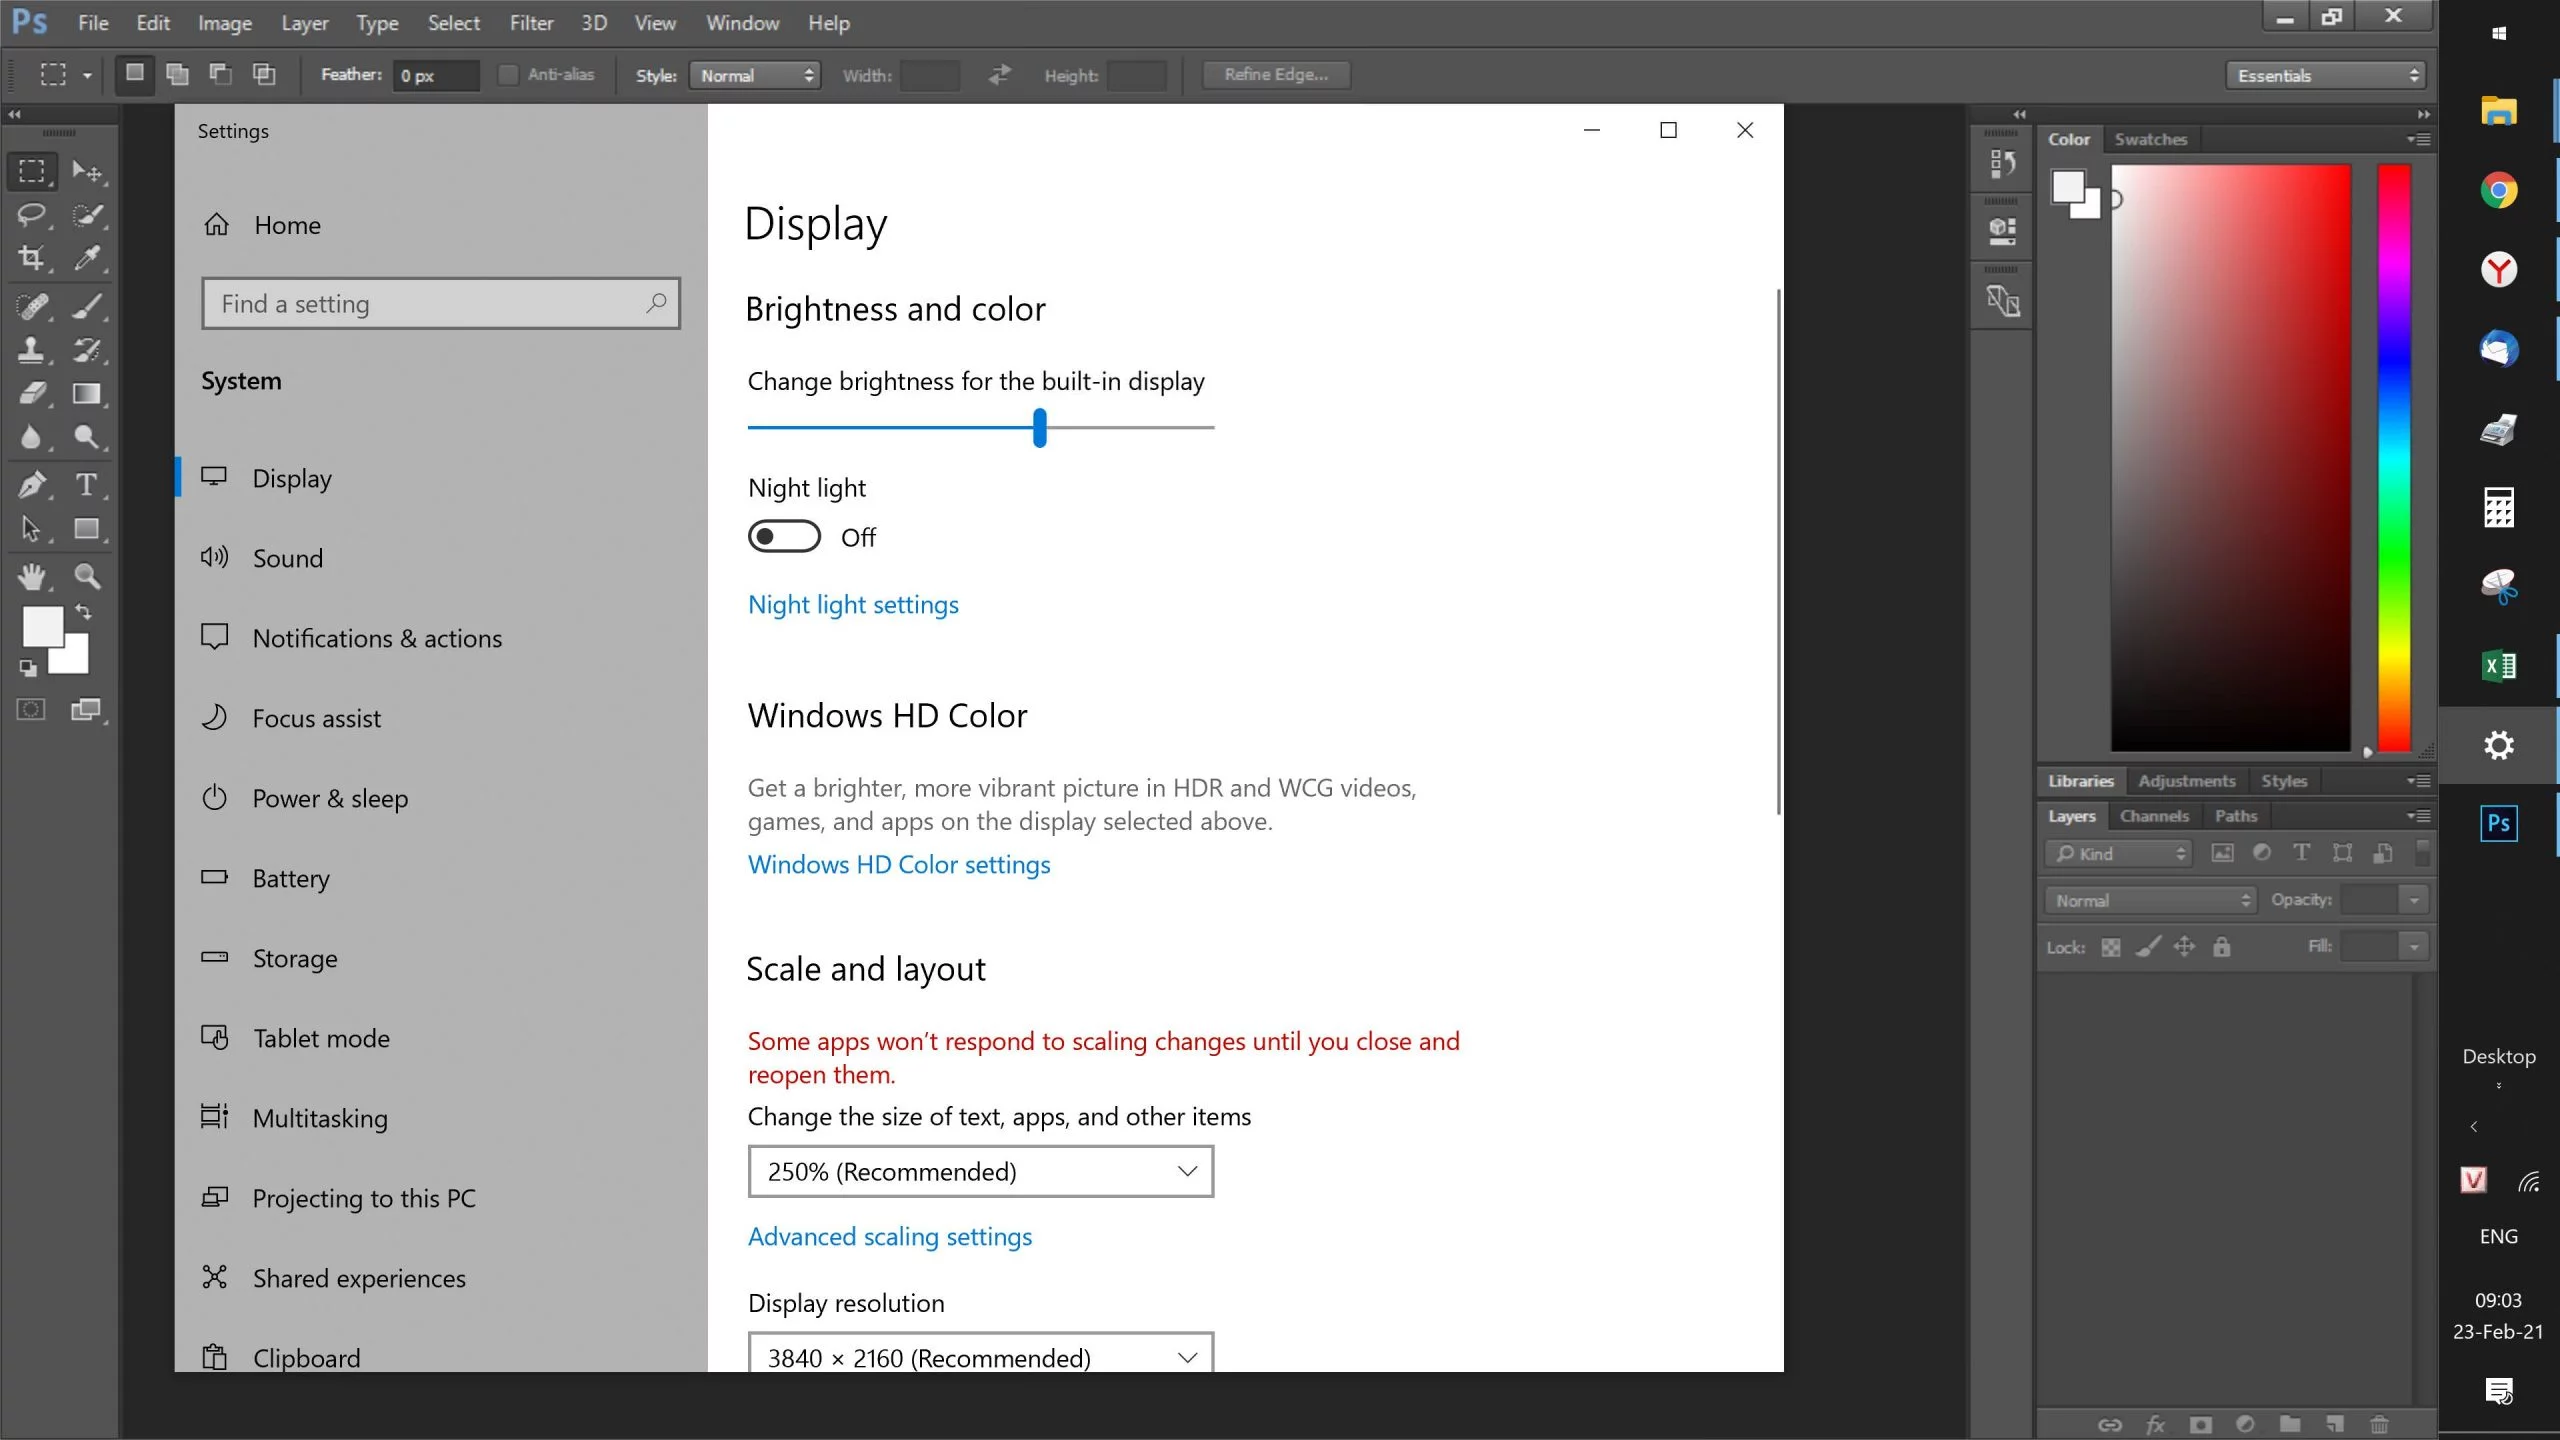2560x1440 pixels.
Task: Open the layer filter Kind dropdown
Action: click(x=2118, y=853)
